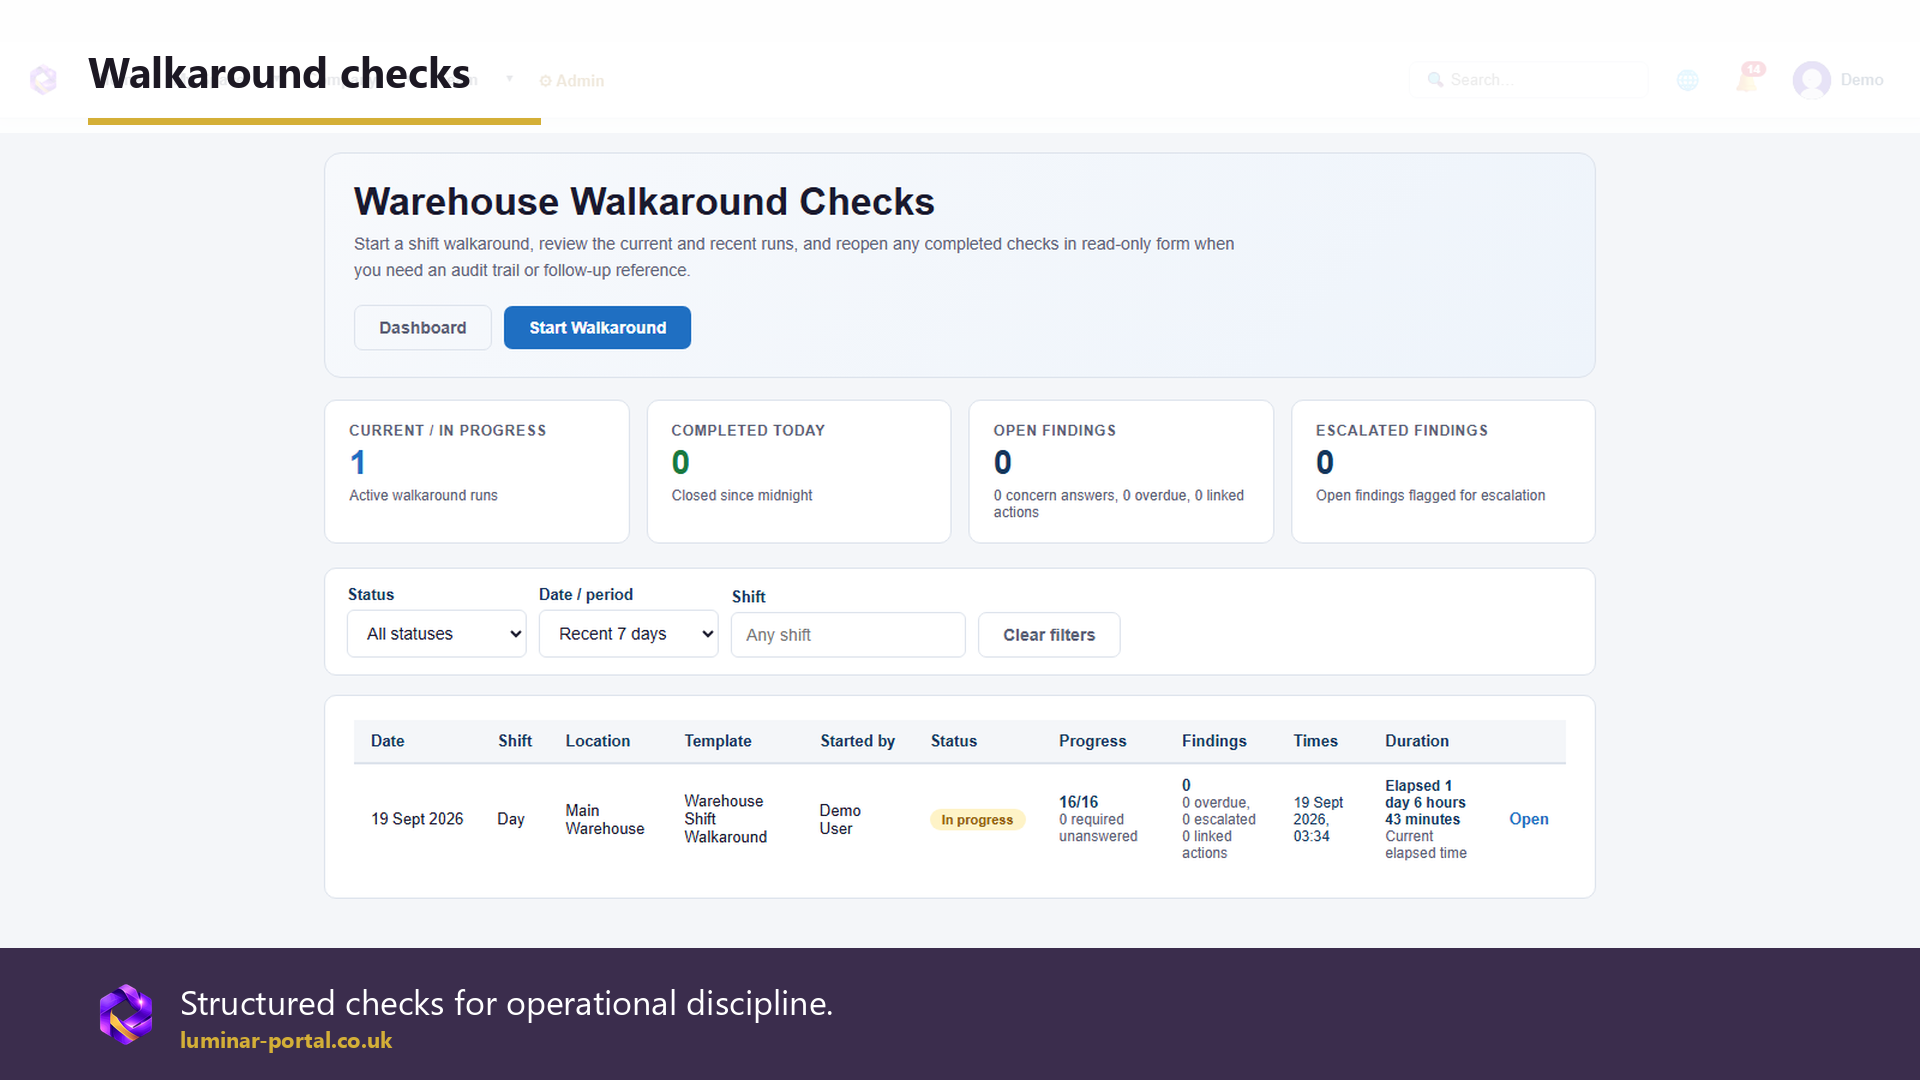Select the Date column header

pos(387,741)
